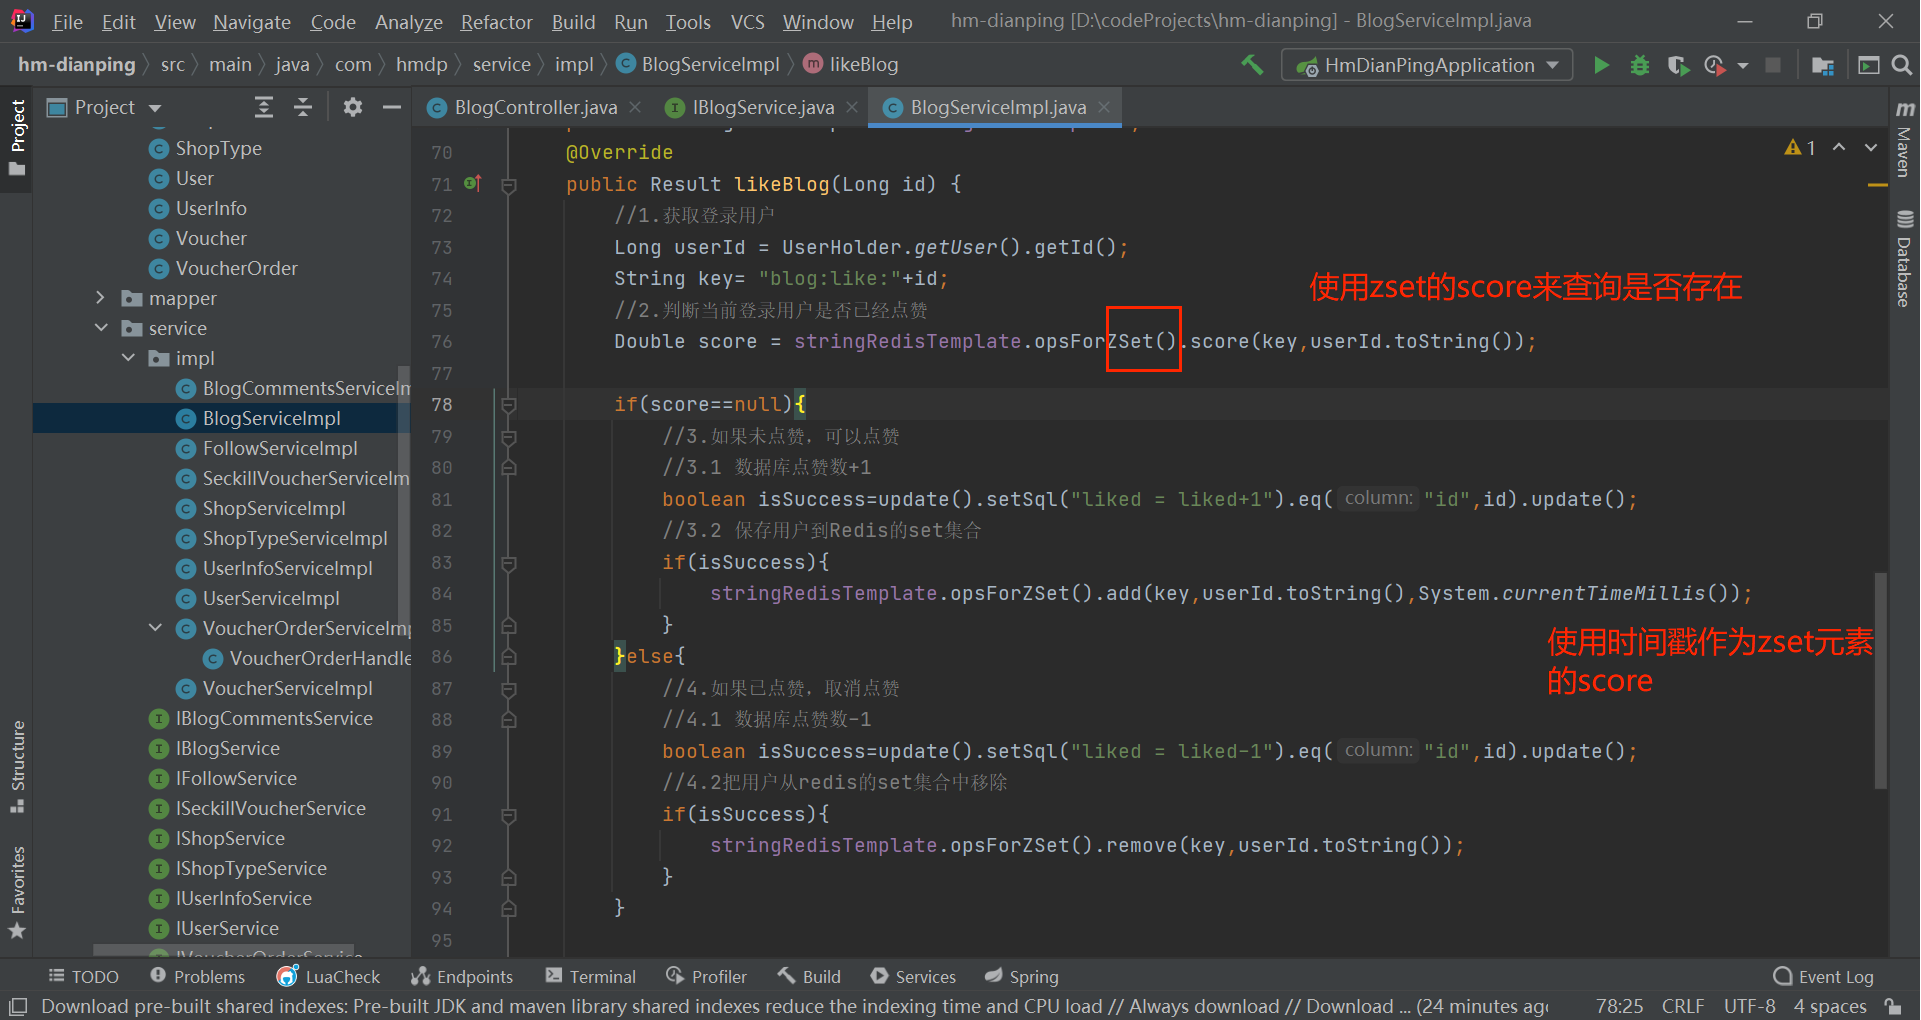1921x1020 pixels.
Task: Close the BlogServiceImpl.java tab
Action: (x=1104, y=107)
